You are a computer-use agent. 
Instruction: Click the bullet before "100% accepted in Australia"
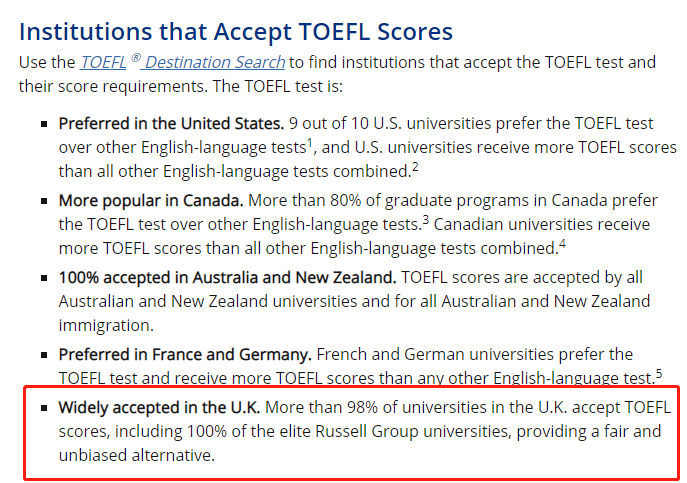tap(45, 276)
